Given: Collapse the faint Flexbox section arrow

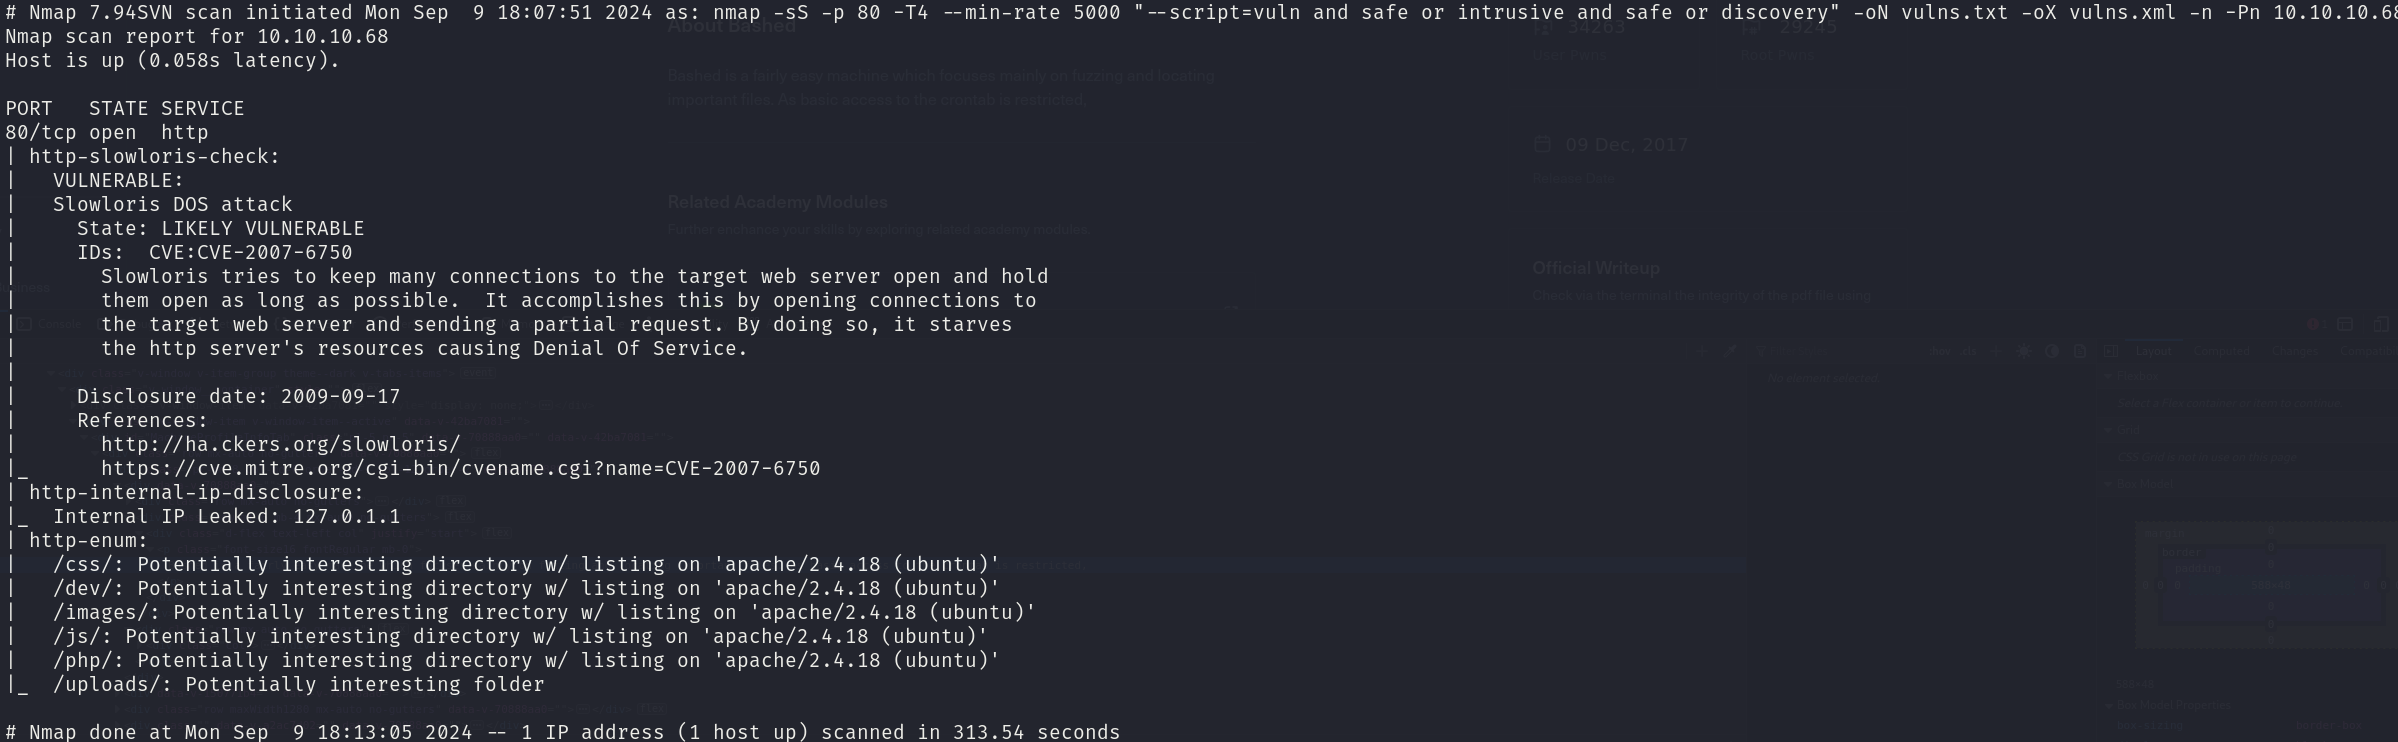Looking at the screenshot, I should (x=2108, y=376).
